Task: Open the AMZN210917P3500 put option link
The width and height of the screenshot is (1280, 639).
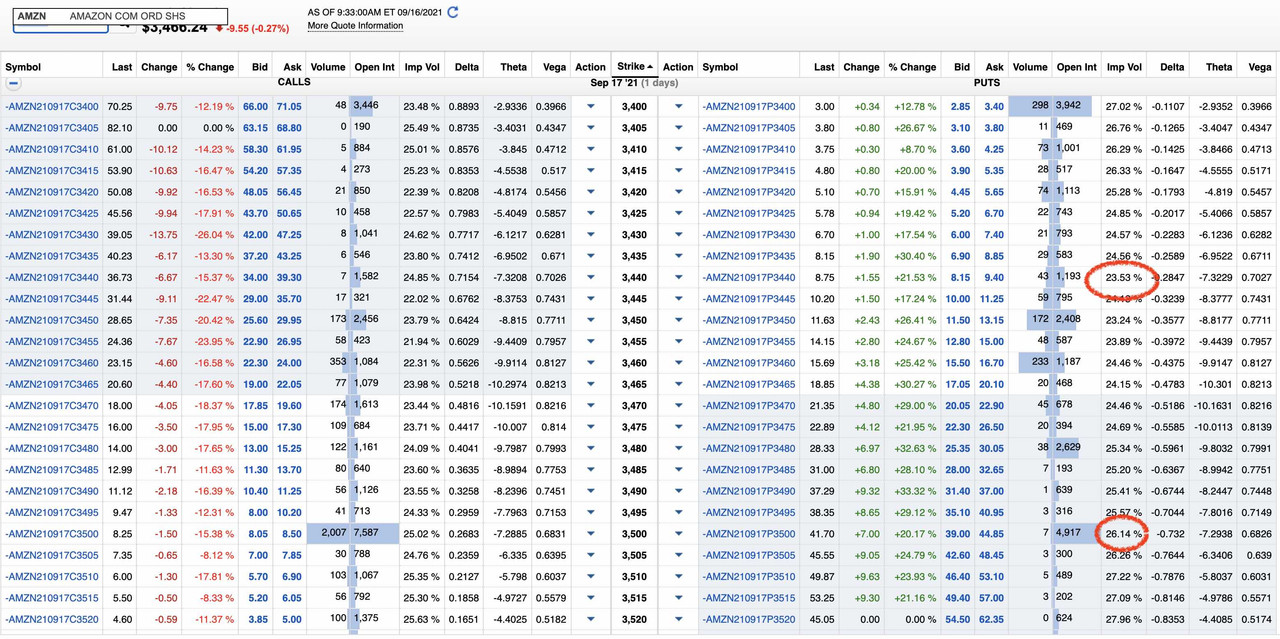Action: (749, 534)
